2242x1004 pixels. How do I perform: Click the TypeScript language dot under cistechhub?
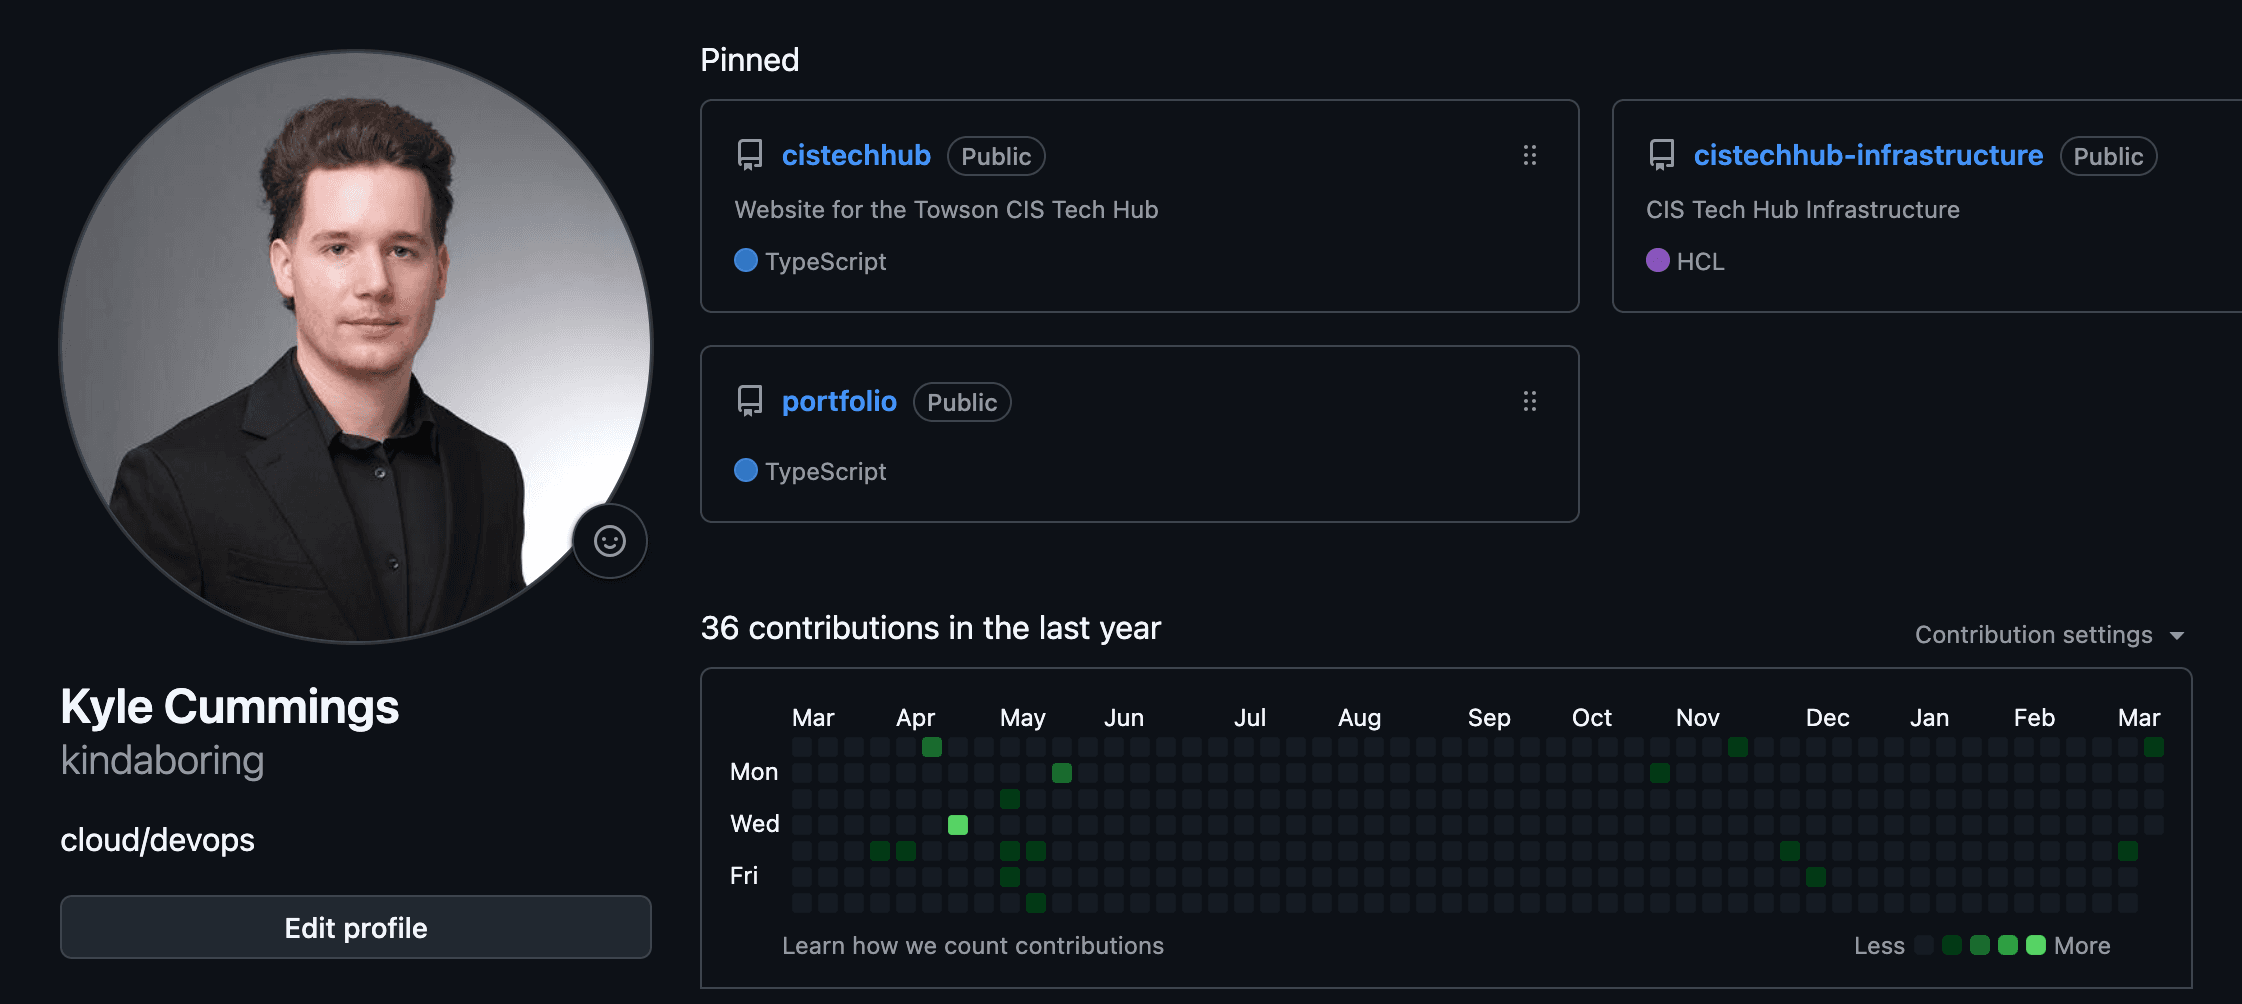click(745, 260)
